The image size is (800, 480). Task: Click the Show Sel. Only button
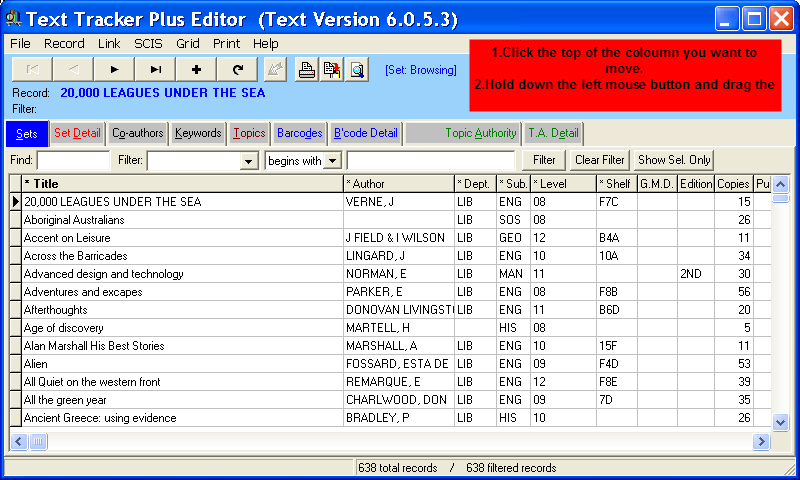(x=674, y=160)
